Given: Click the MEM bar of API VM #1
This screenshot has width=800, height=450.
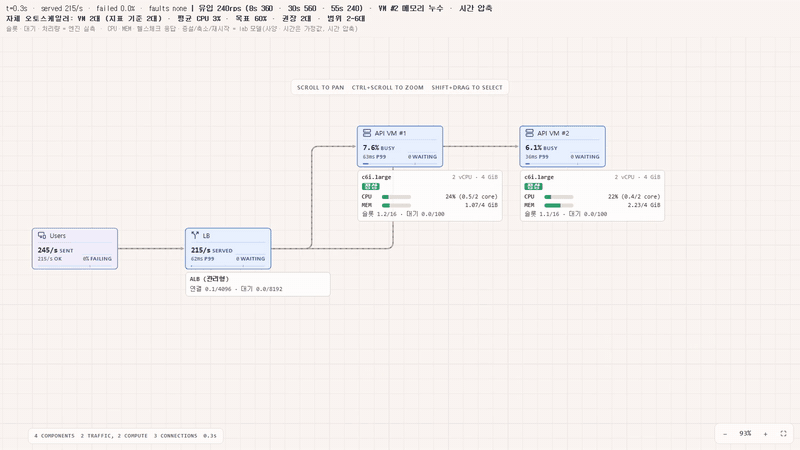Looking at the screenshot, I should click(396, 205).
